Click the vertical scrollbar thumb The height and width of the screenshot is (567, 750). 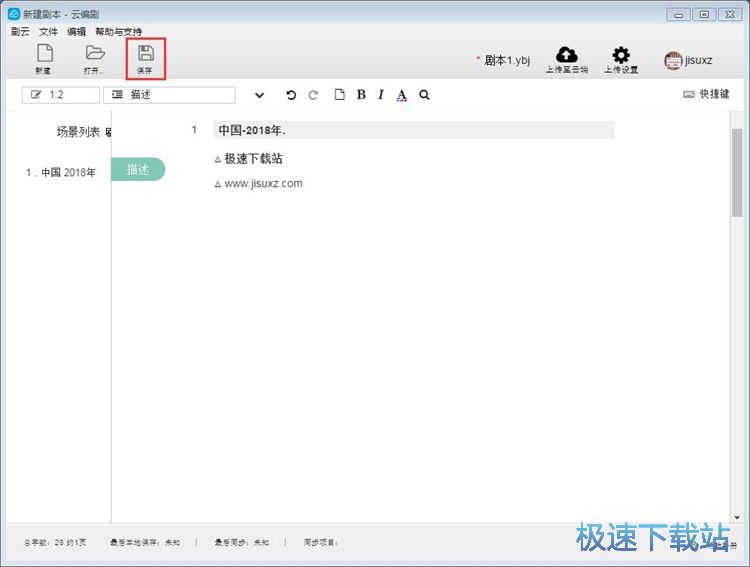tap(737, 172)
